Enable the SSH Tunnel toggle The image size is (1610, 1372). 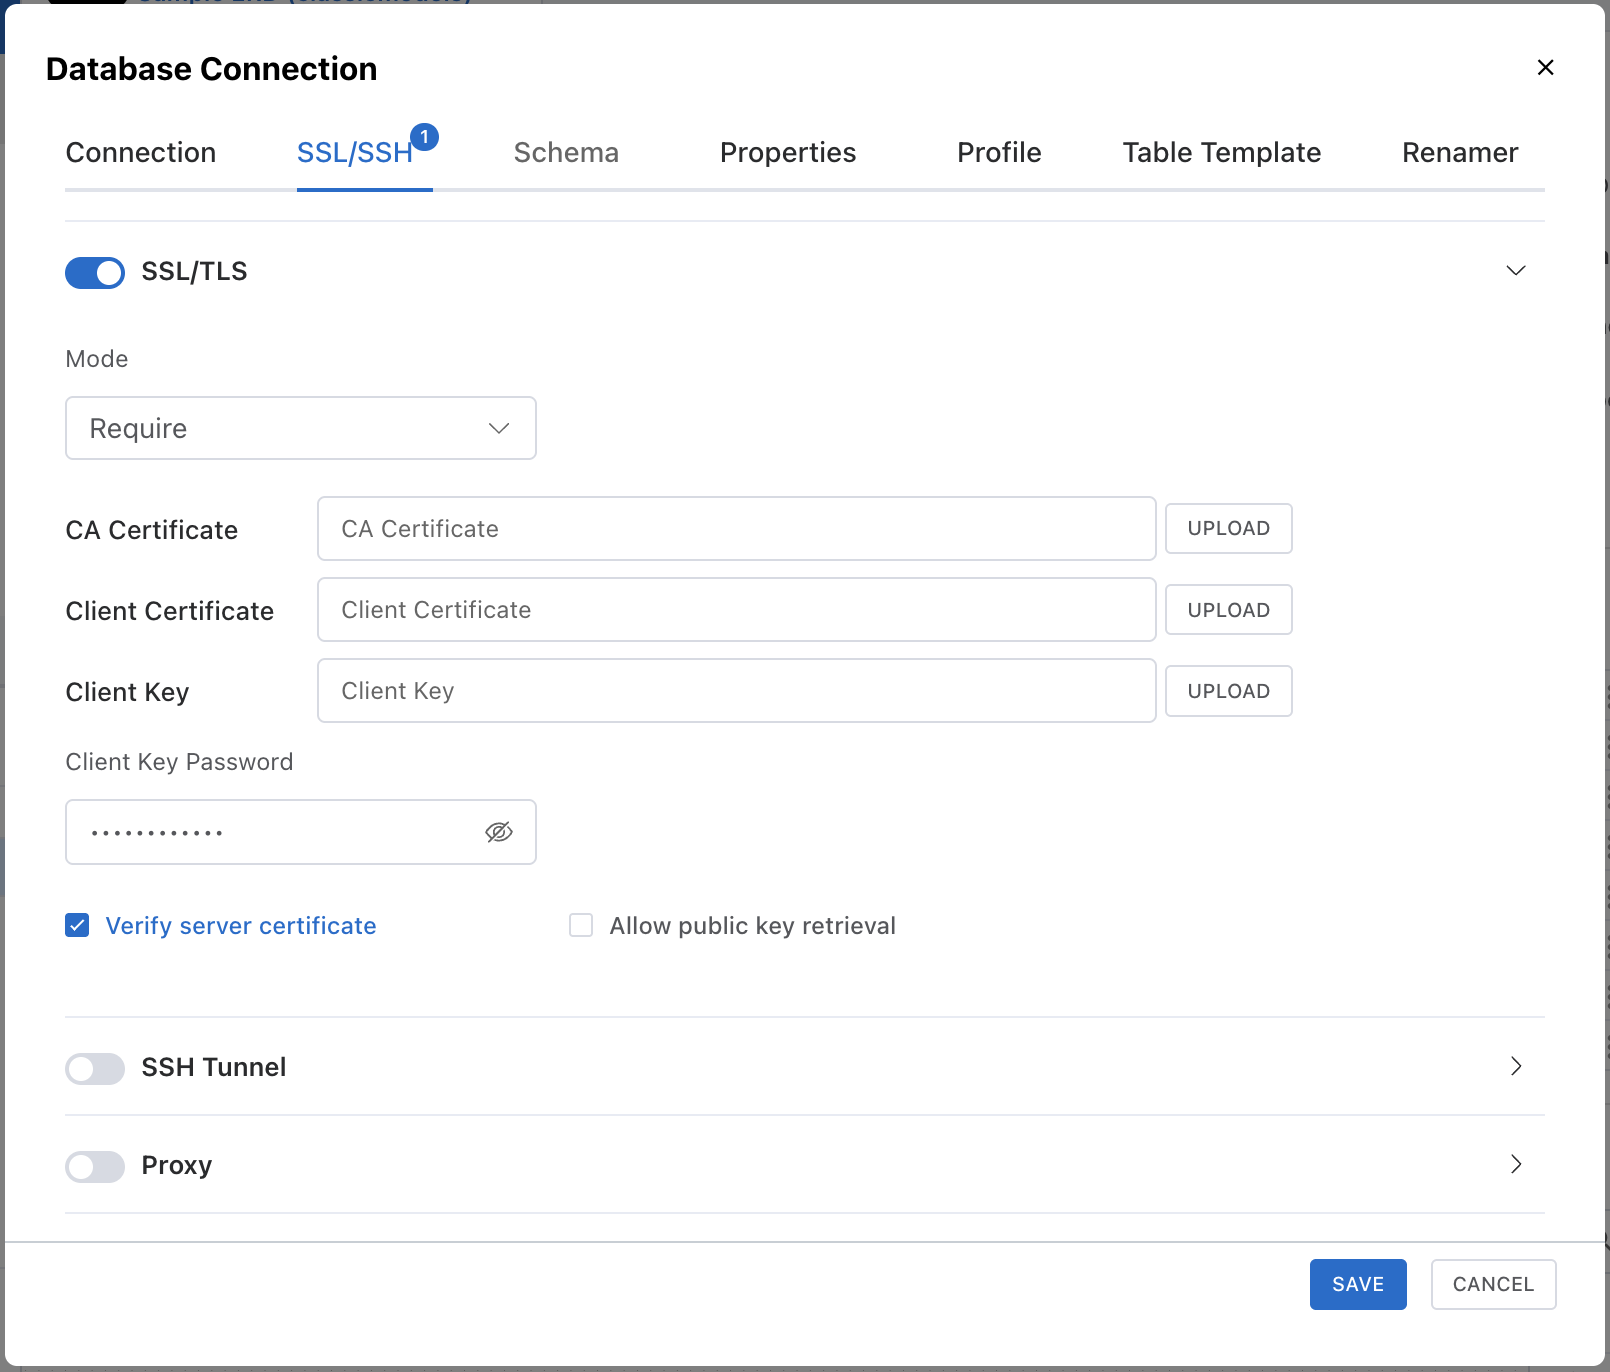(x=95, y=1068)
